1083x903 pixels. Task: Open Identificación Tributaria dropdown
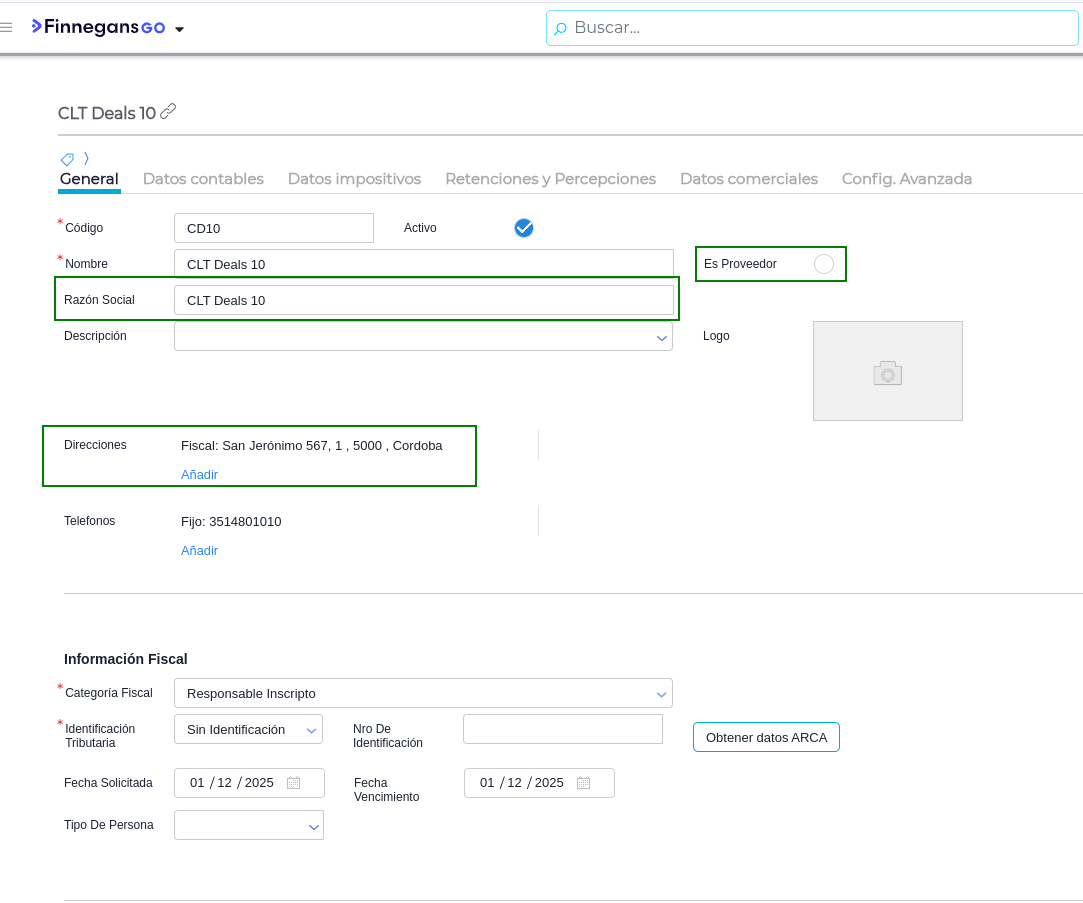point(311,730)
